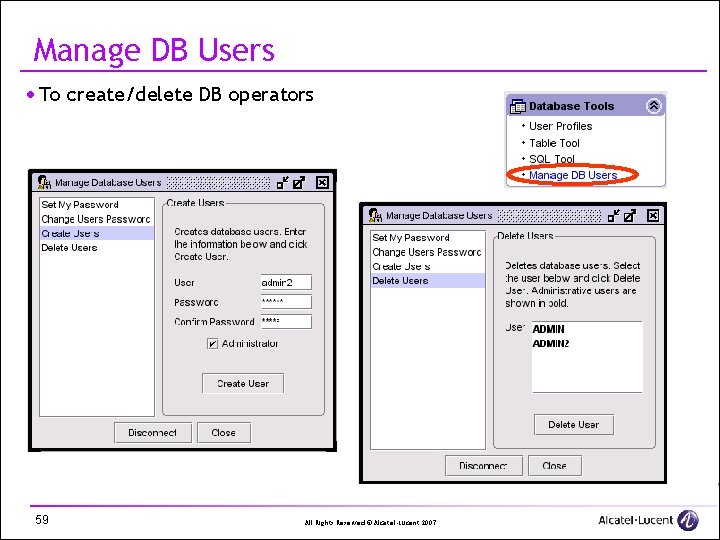Viewport: 720px width, 540px height.
Task: Click user icon in Delete Users window title
Action: 375,215
